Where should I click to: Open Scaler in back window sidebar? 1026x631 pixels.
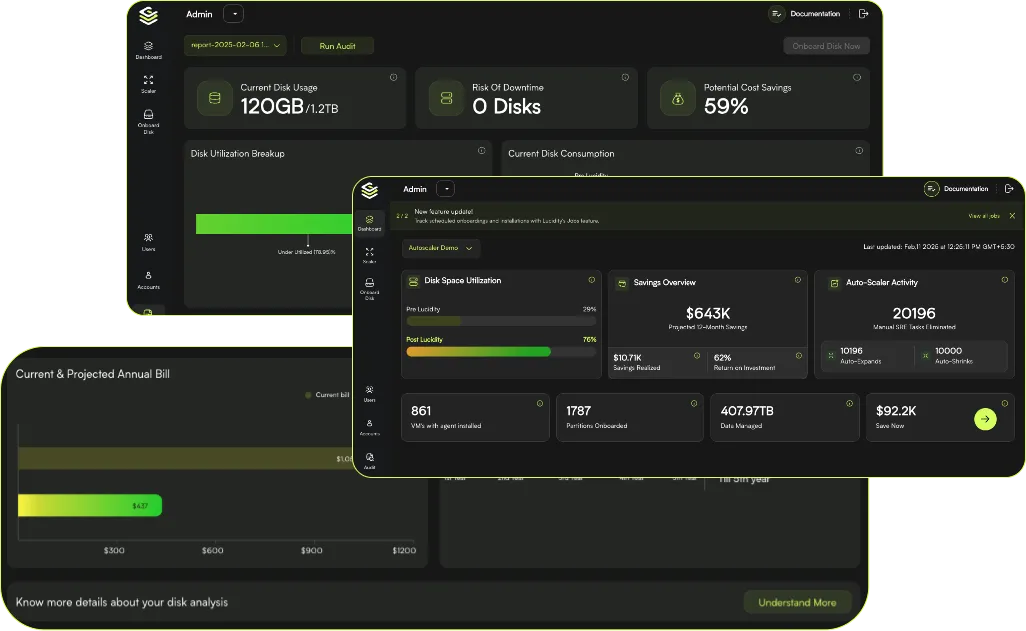149,84
